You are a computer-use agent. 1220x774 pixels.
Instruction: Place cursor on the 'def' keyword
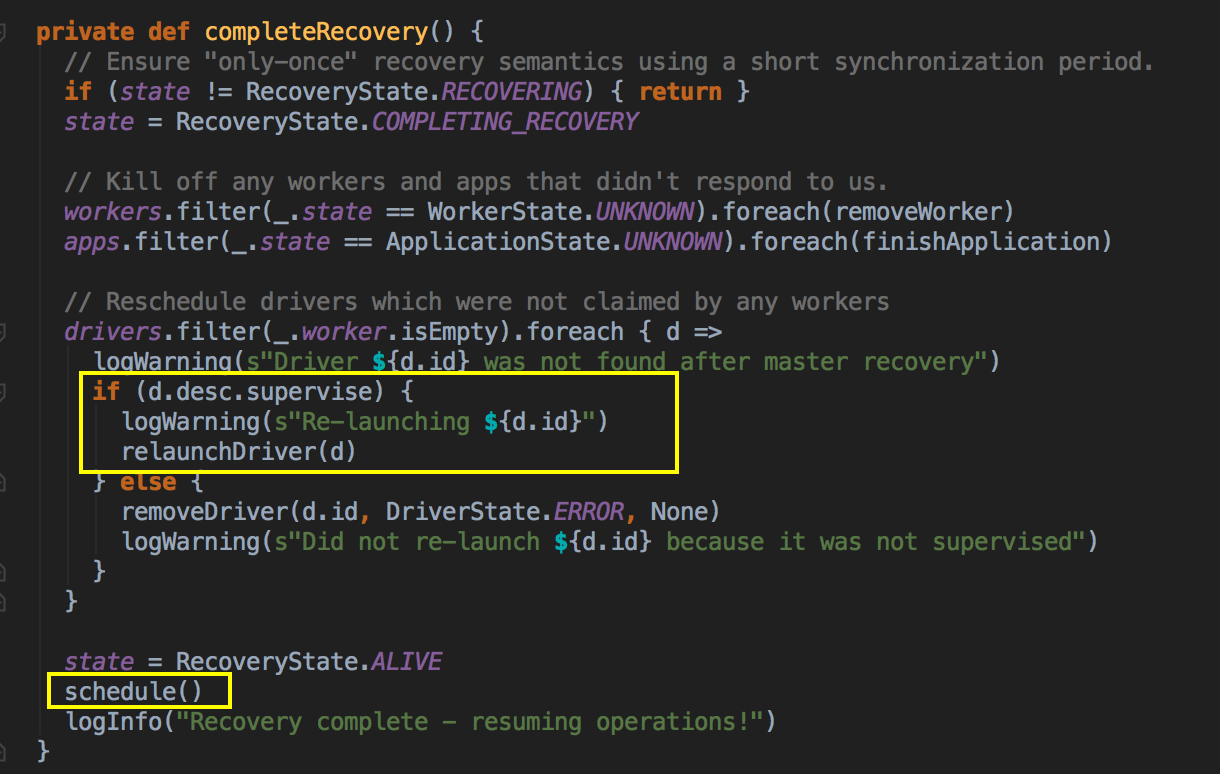pos(169,32)
